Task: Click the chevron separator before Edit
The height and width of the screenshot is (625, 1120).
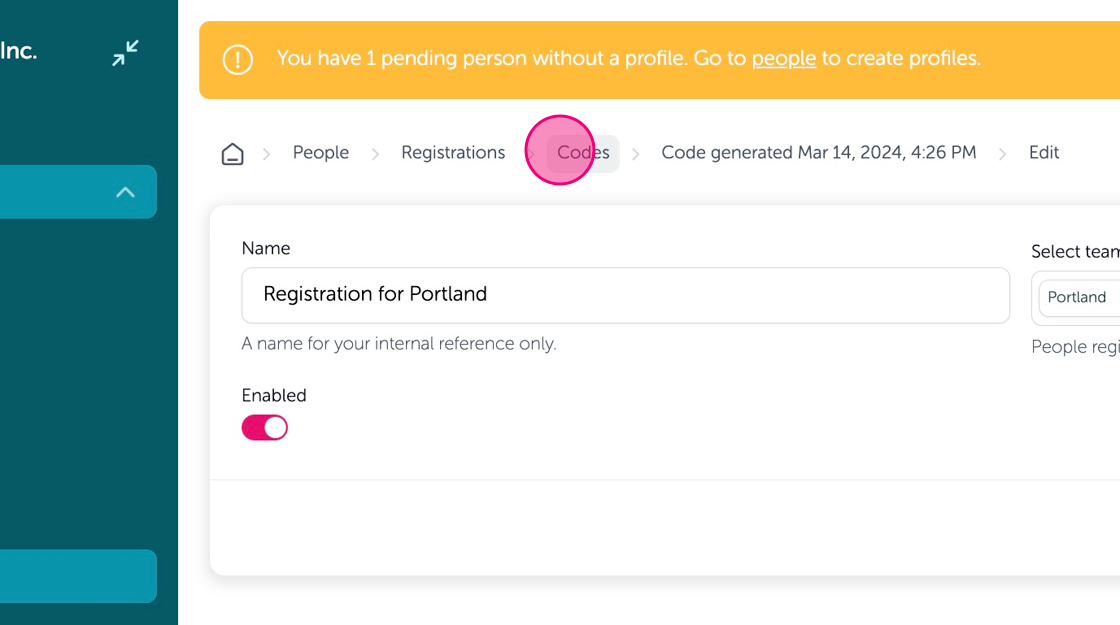Action: pyautogui.click(x=1002, y=154)
